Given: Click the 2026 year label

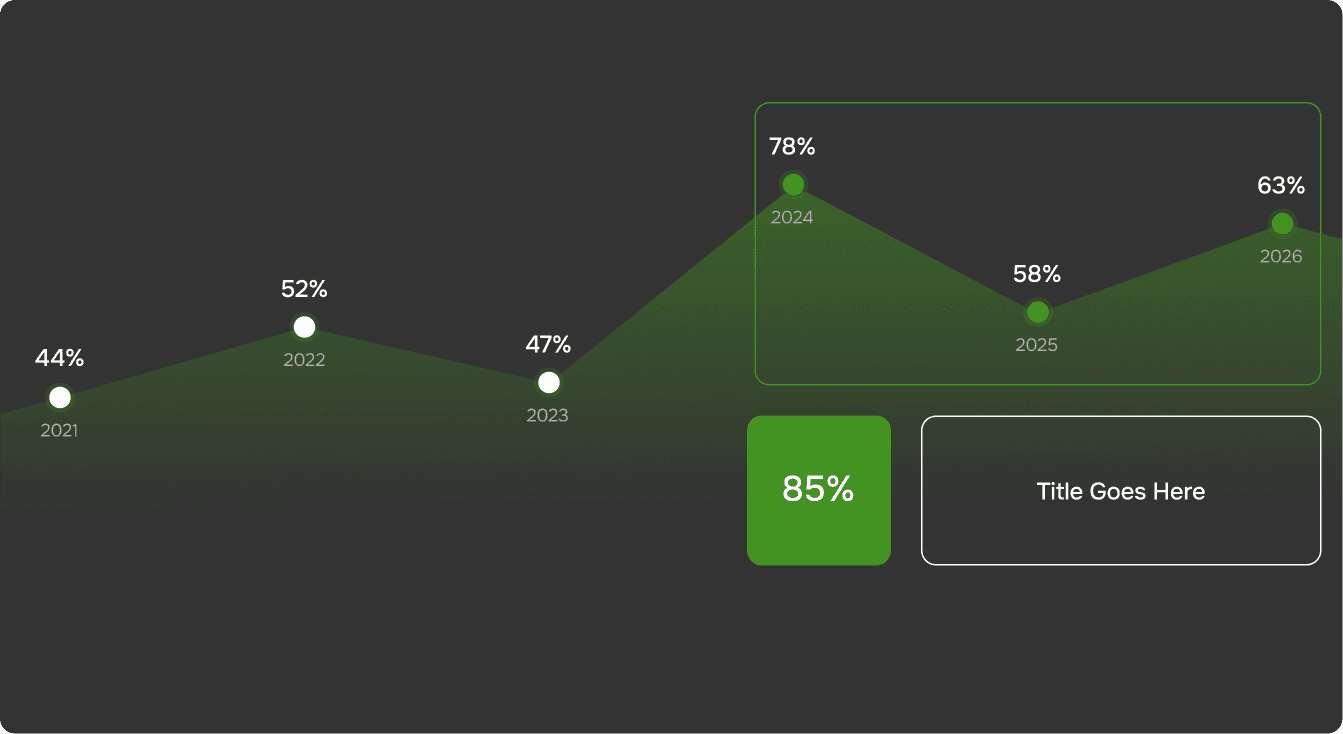Looking at the screenshot, I should point(1281,257).
